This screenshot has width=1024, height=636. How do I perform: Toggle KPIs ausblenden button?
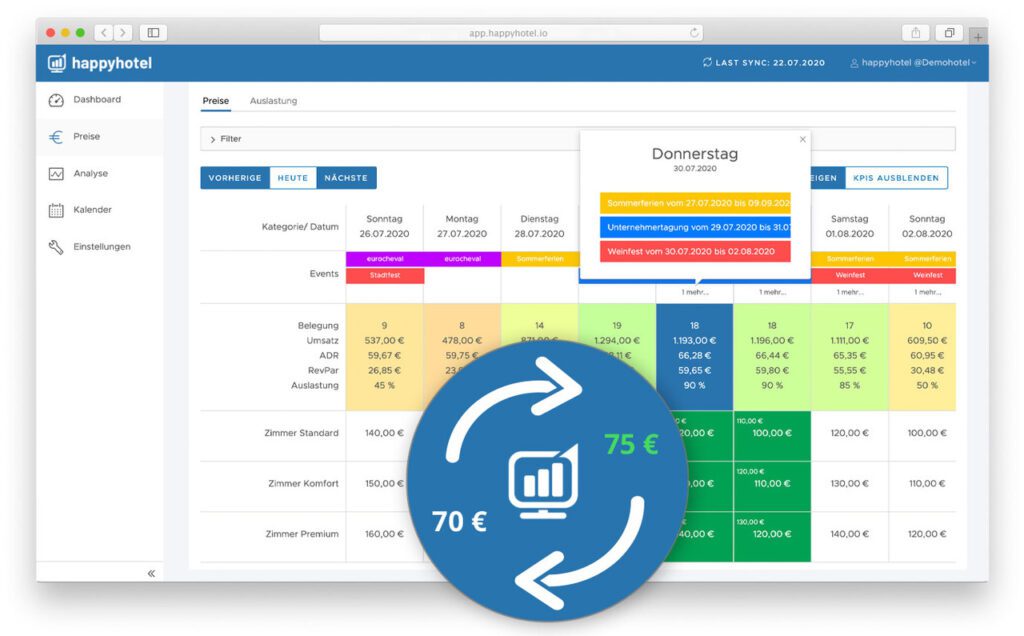point(896,178)
